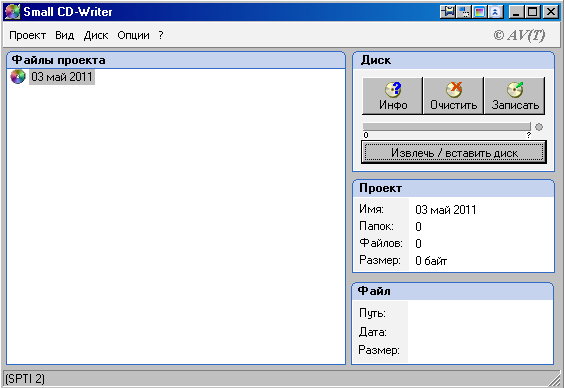This screenshot has width=564, height=388.
Task: Click the pin-shaped title bar icon
Action: pos(448,12)
